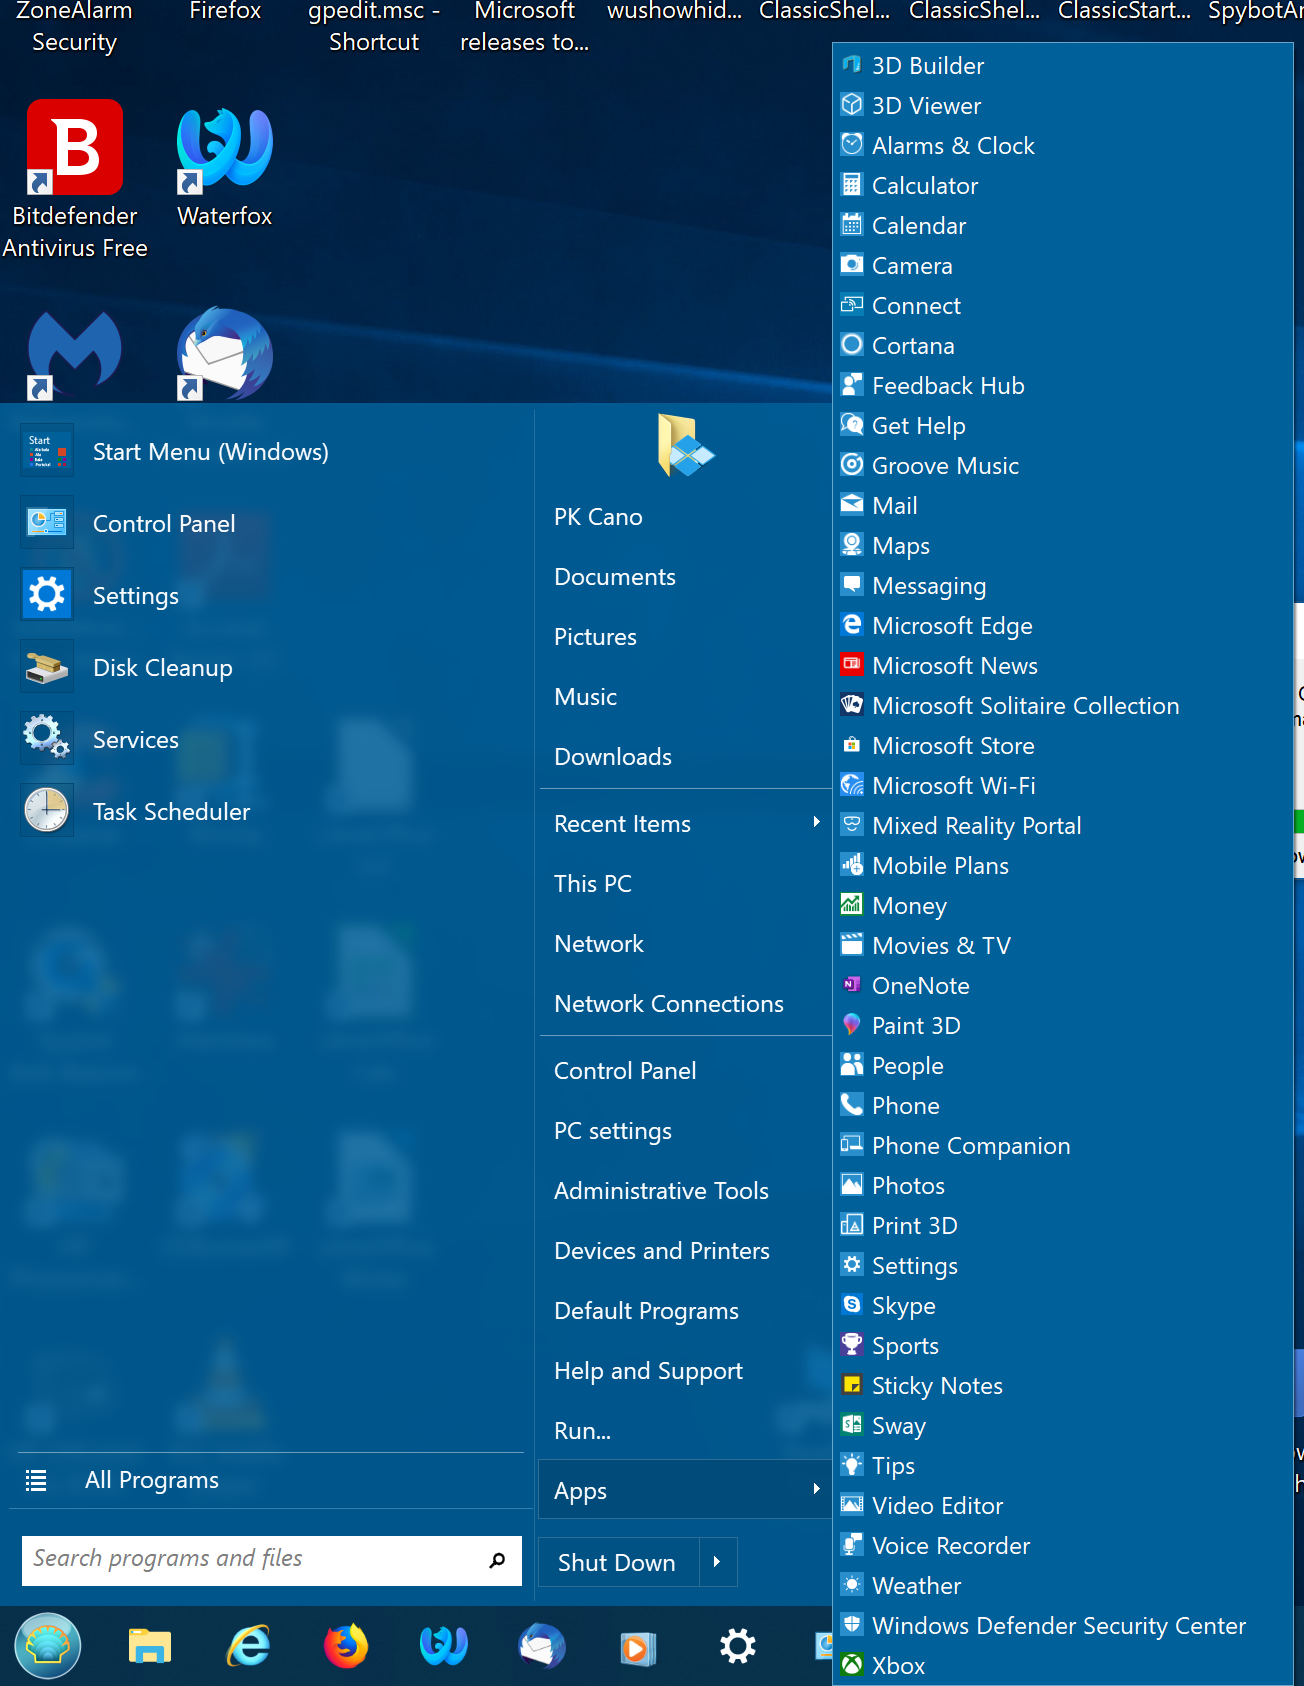Viewport: 1304px width, 1686px height.
Task: Expand the Apps submenu
Action: [x=685, y=1490]
